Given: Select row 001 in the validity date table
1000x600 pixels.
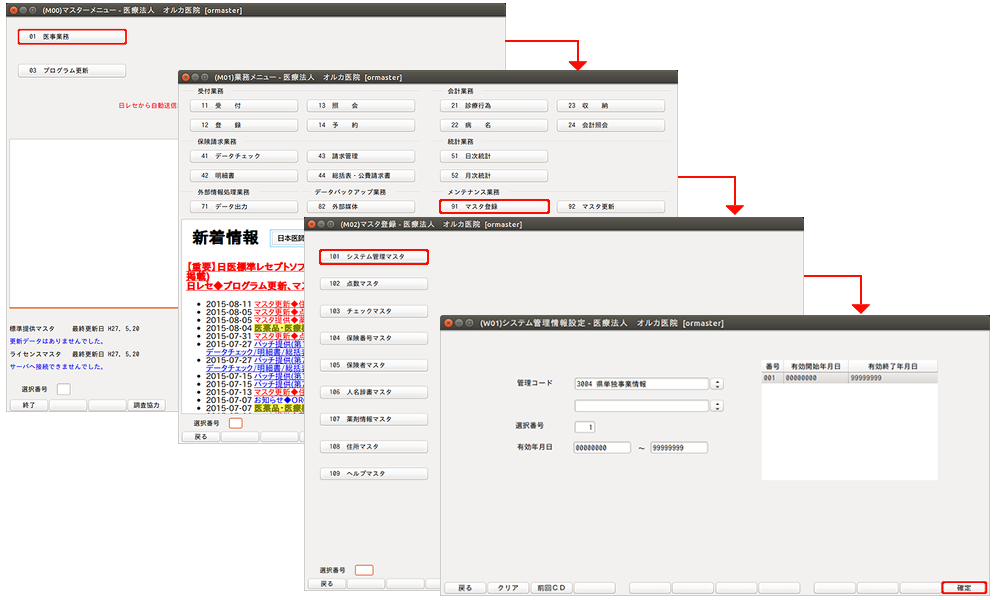Looking at the screenshot, I should [x=849, y=378].
